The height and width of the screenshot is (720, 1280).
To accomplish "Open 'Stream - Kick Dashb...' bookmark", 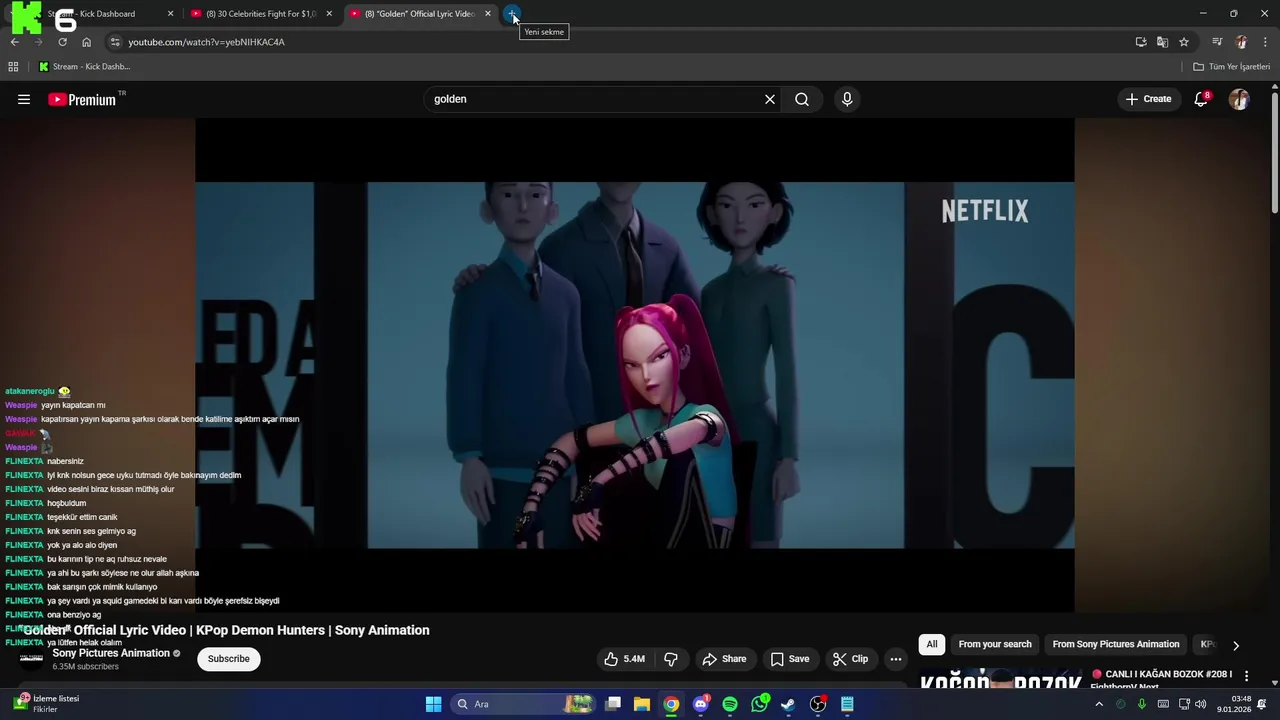I will point(84,67).
